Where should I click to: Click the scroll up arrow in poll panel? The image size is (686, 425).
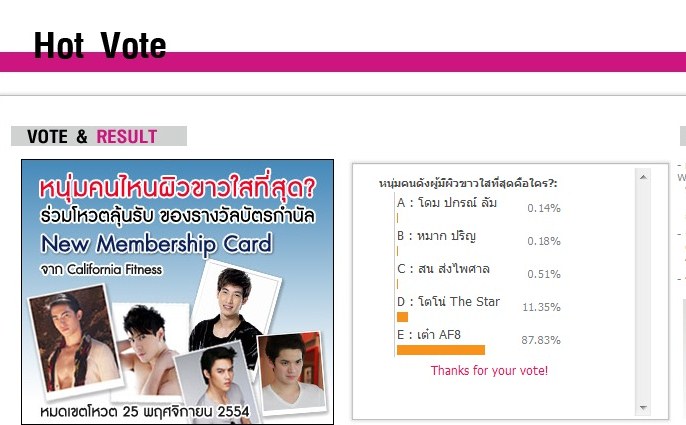click(643, 177)
